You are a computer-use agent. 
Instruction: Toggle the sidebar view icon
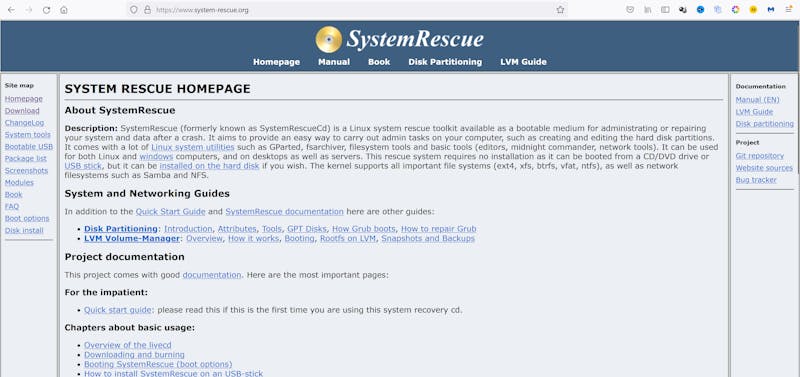(x=665, y=10)
